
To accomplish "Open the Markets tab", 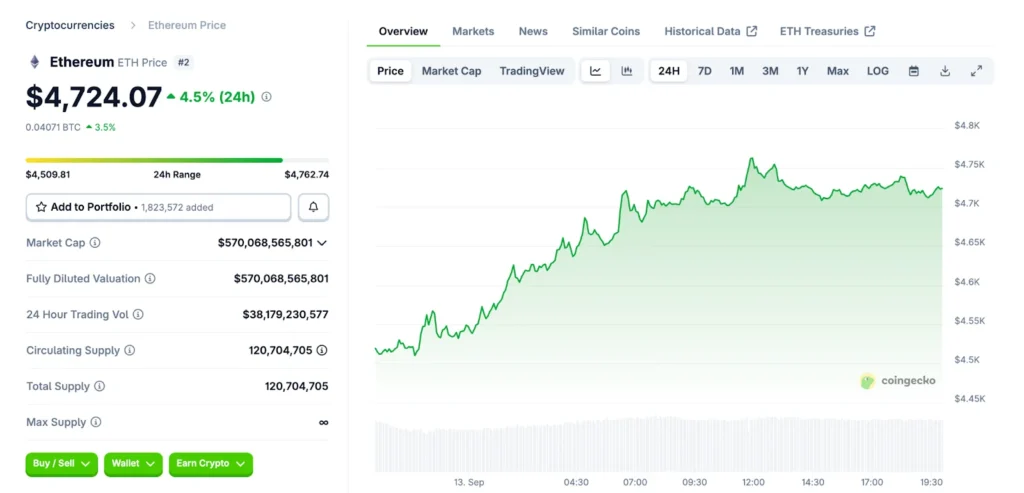I will click(x=473, y=31).
